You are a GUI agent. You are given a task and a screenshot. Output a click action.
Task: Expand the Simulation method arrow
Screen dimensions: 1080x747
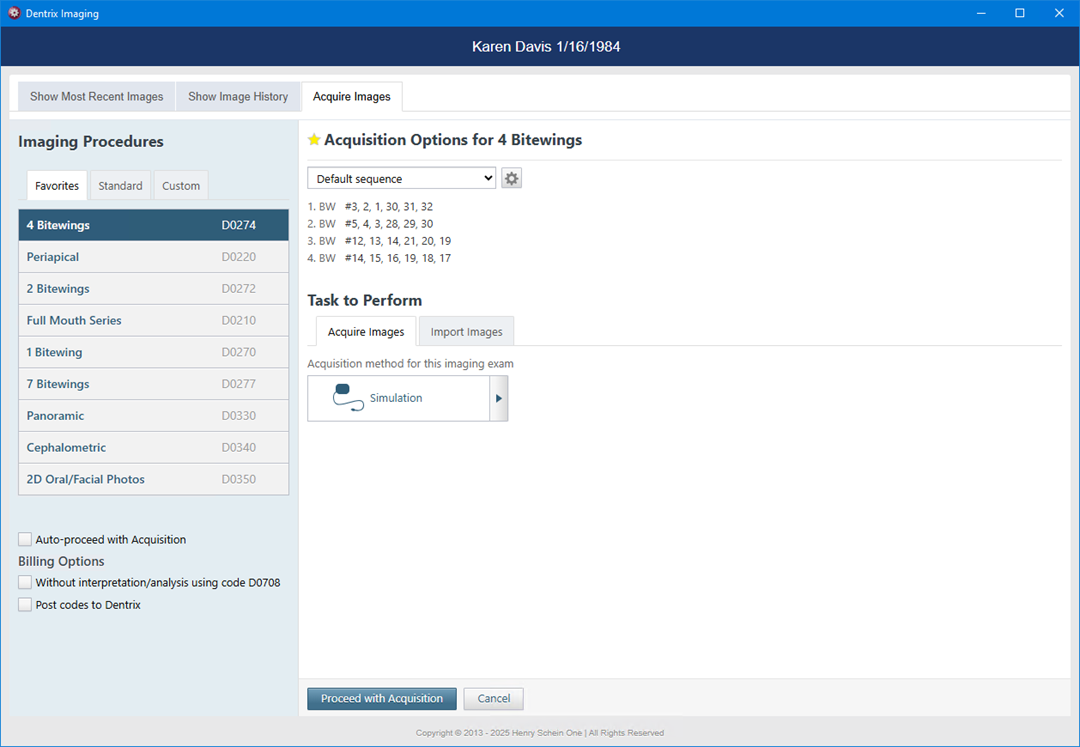(499, 398)
